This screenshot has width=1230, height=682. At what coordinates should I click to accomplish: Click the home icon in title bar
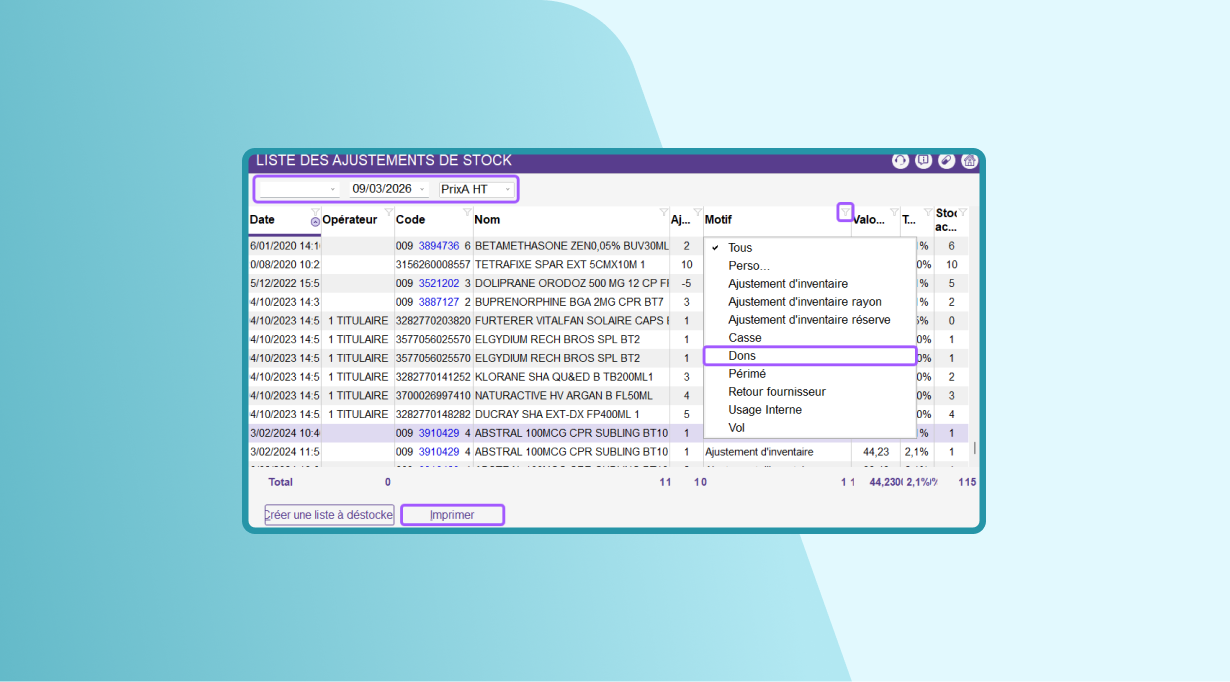click(x=969, y=161)
